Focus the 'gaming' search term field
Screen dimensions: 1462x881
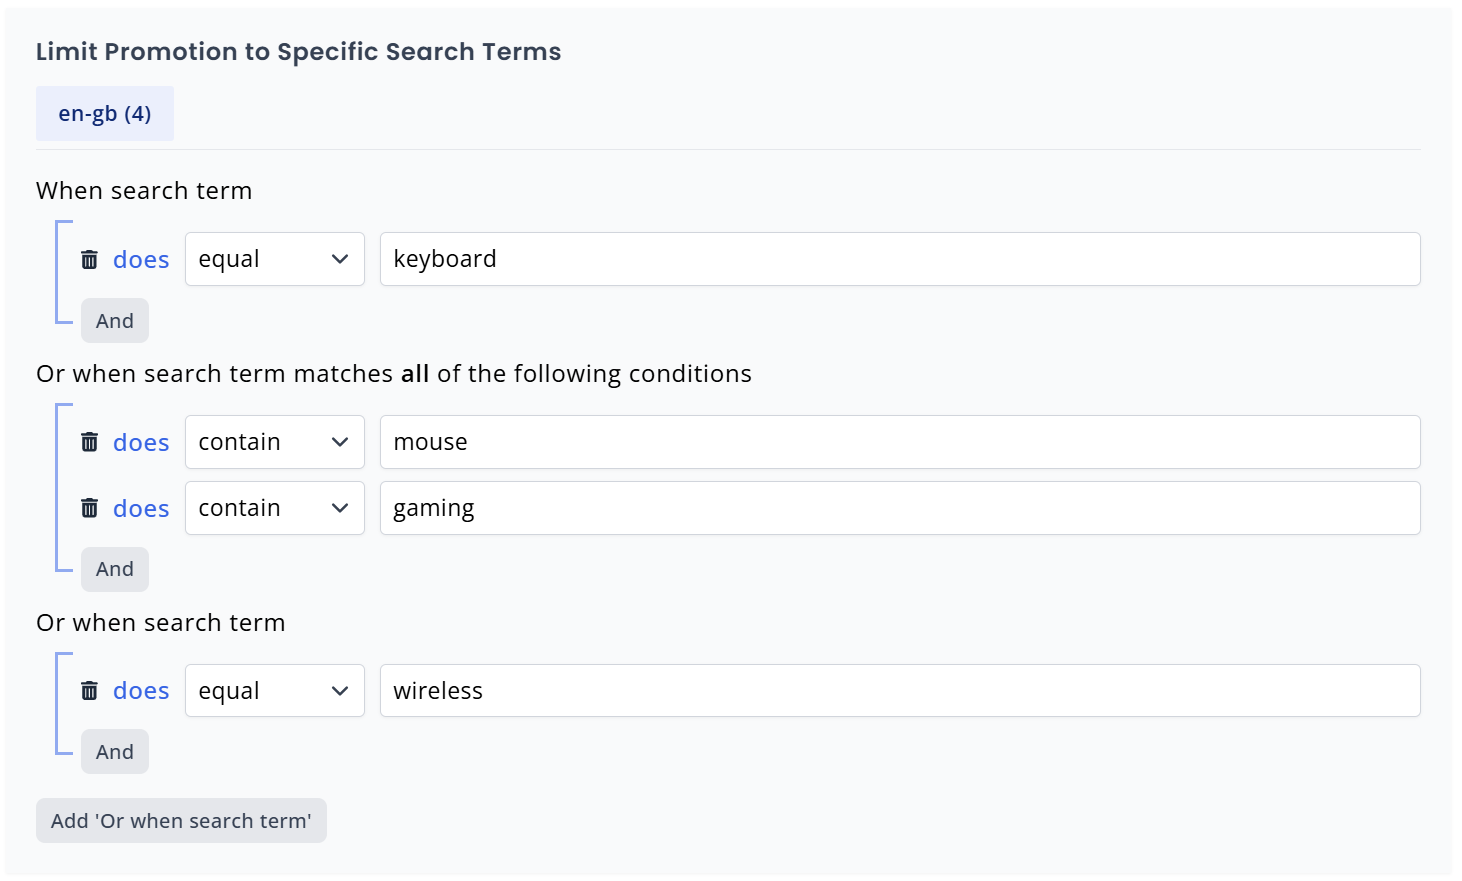[898, 507]
